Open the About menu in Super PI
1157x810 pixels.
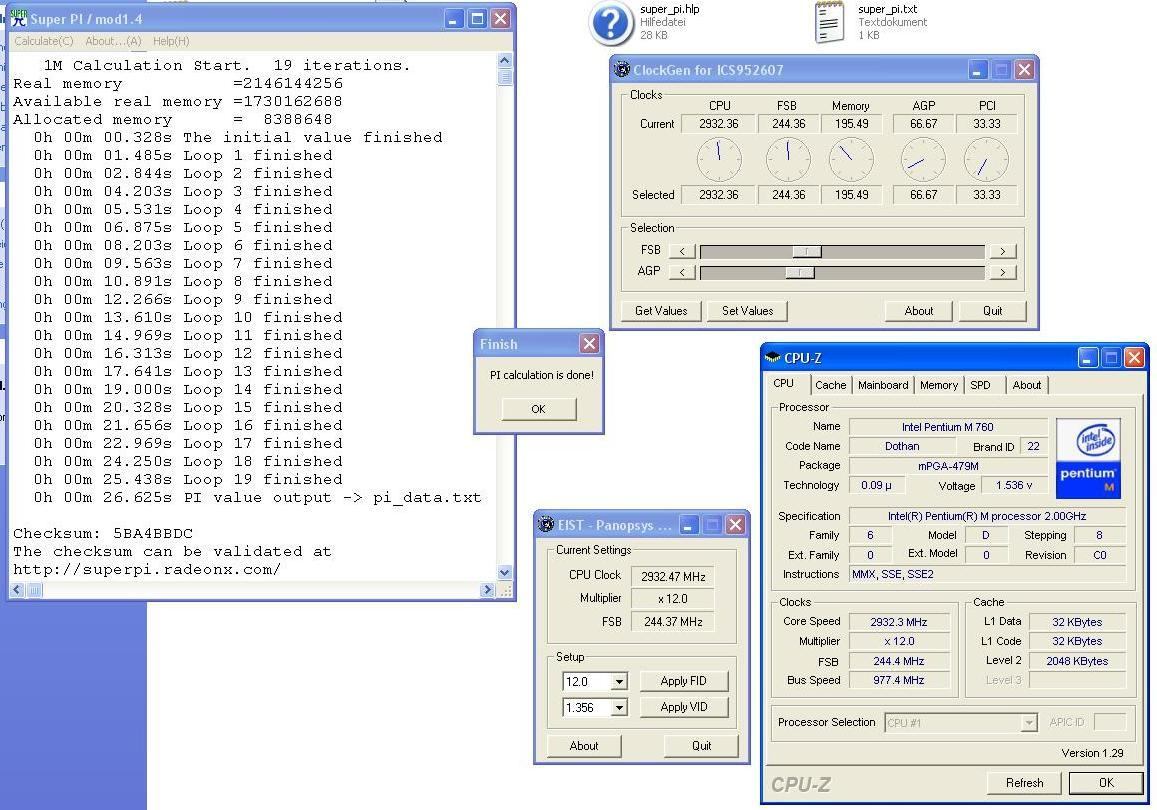[x=113, y=41]
